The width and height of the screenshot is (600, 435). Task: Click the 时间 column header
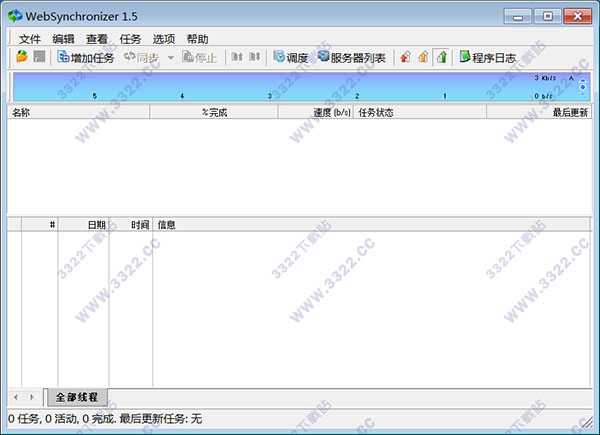(x=131, y=225)
